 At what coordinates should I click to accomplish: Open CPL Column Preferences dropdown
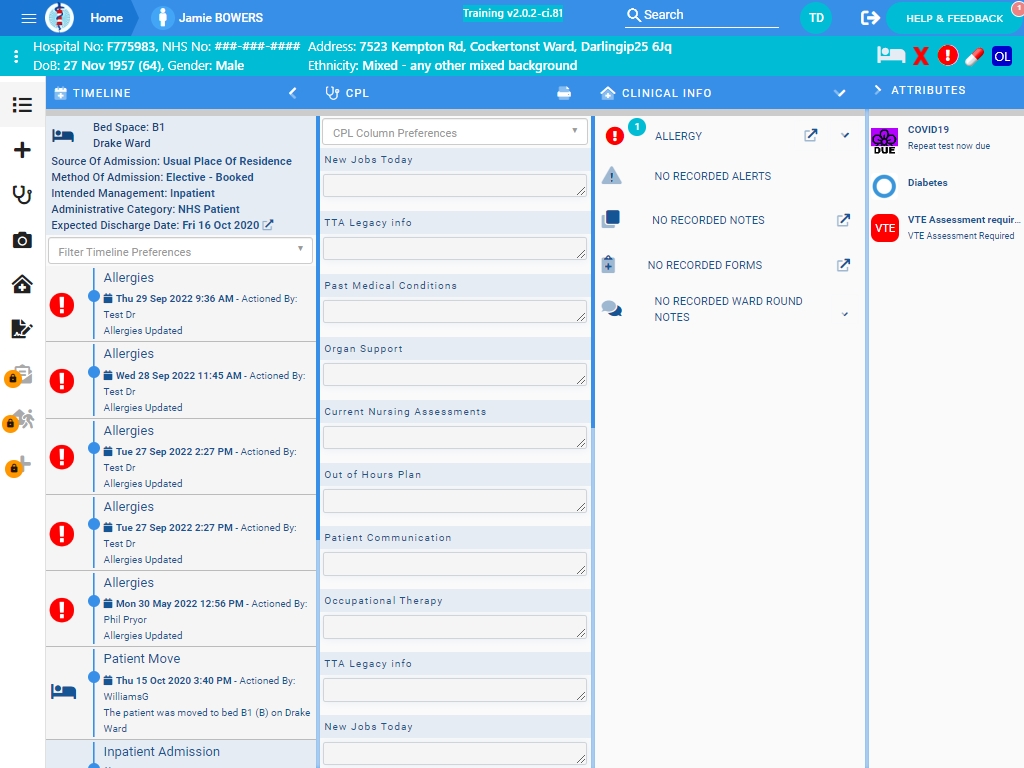coord(455,133)
